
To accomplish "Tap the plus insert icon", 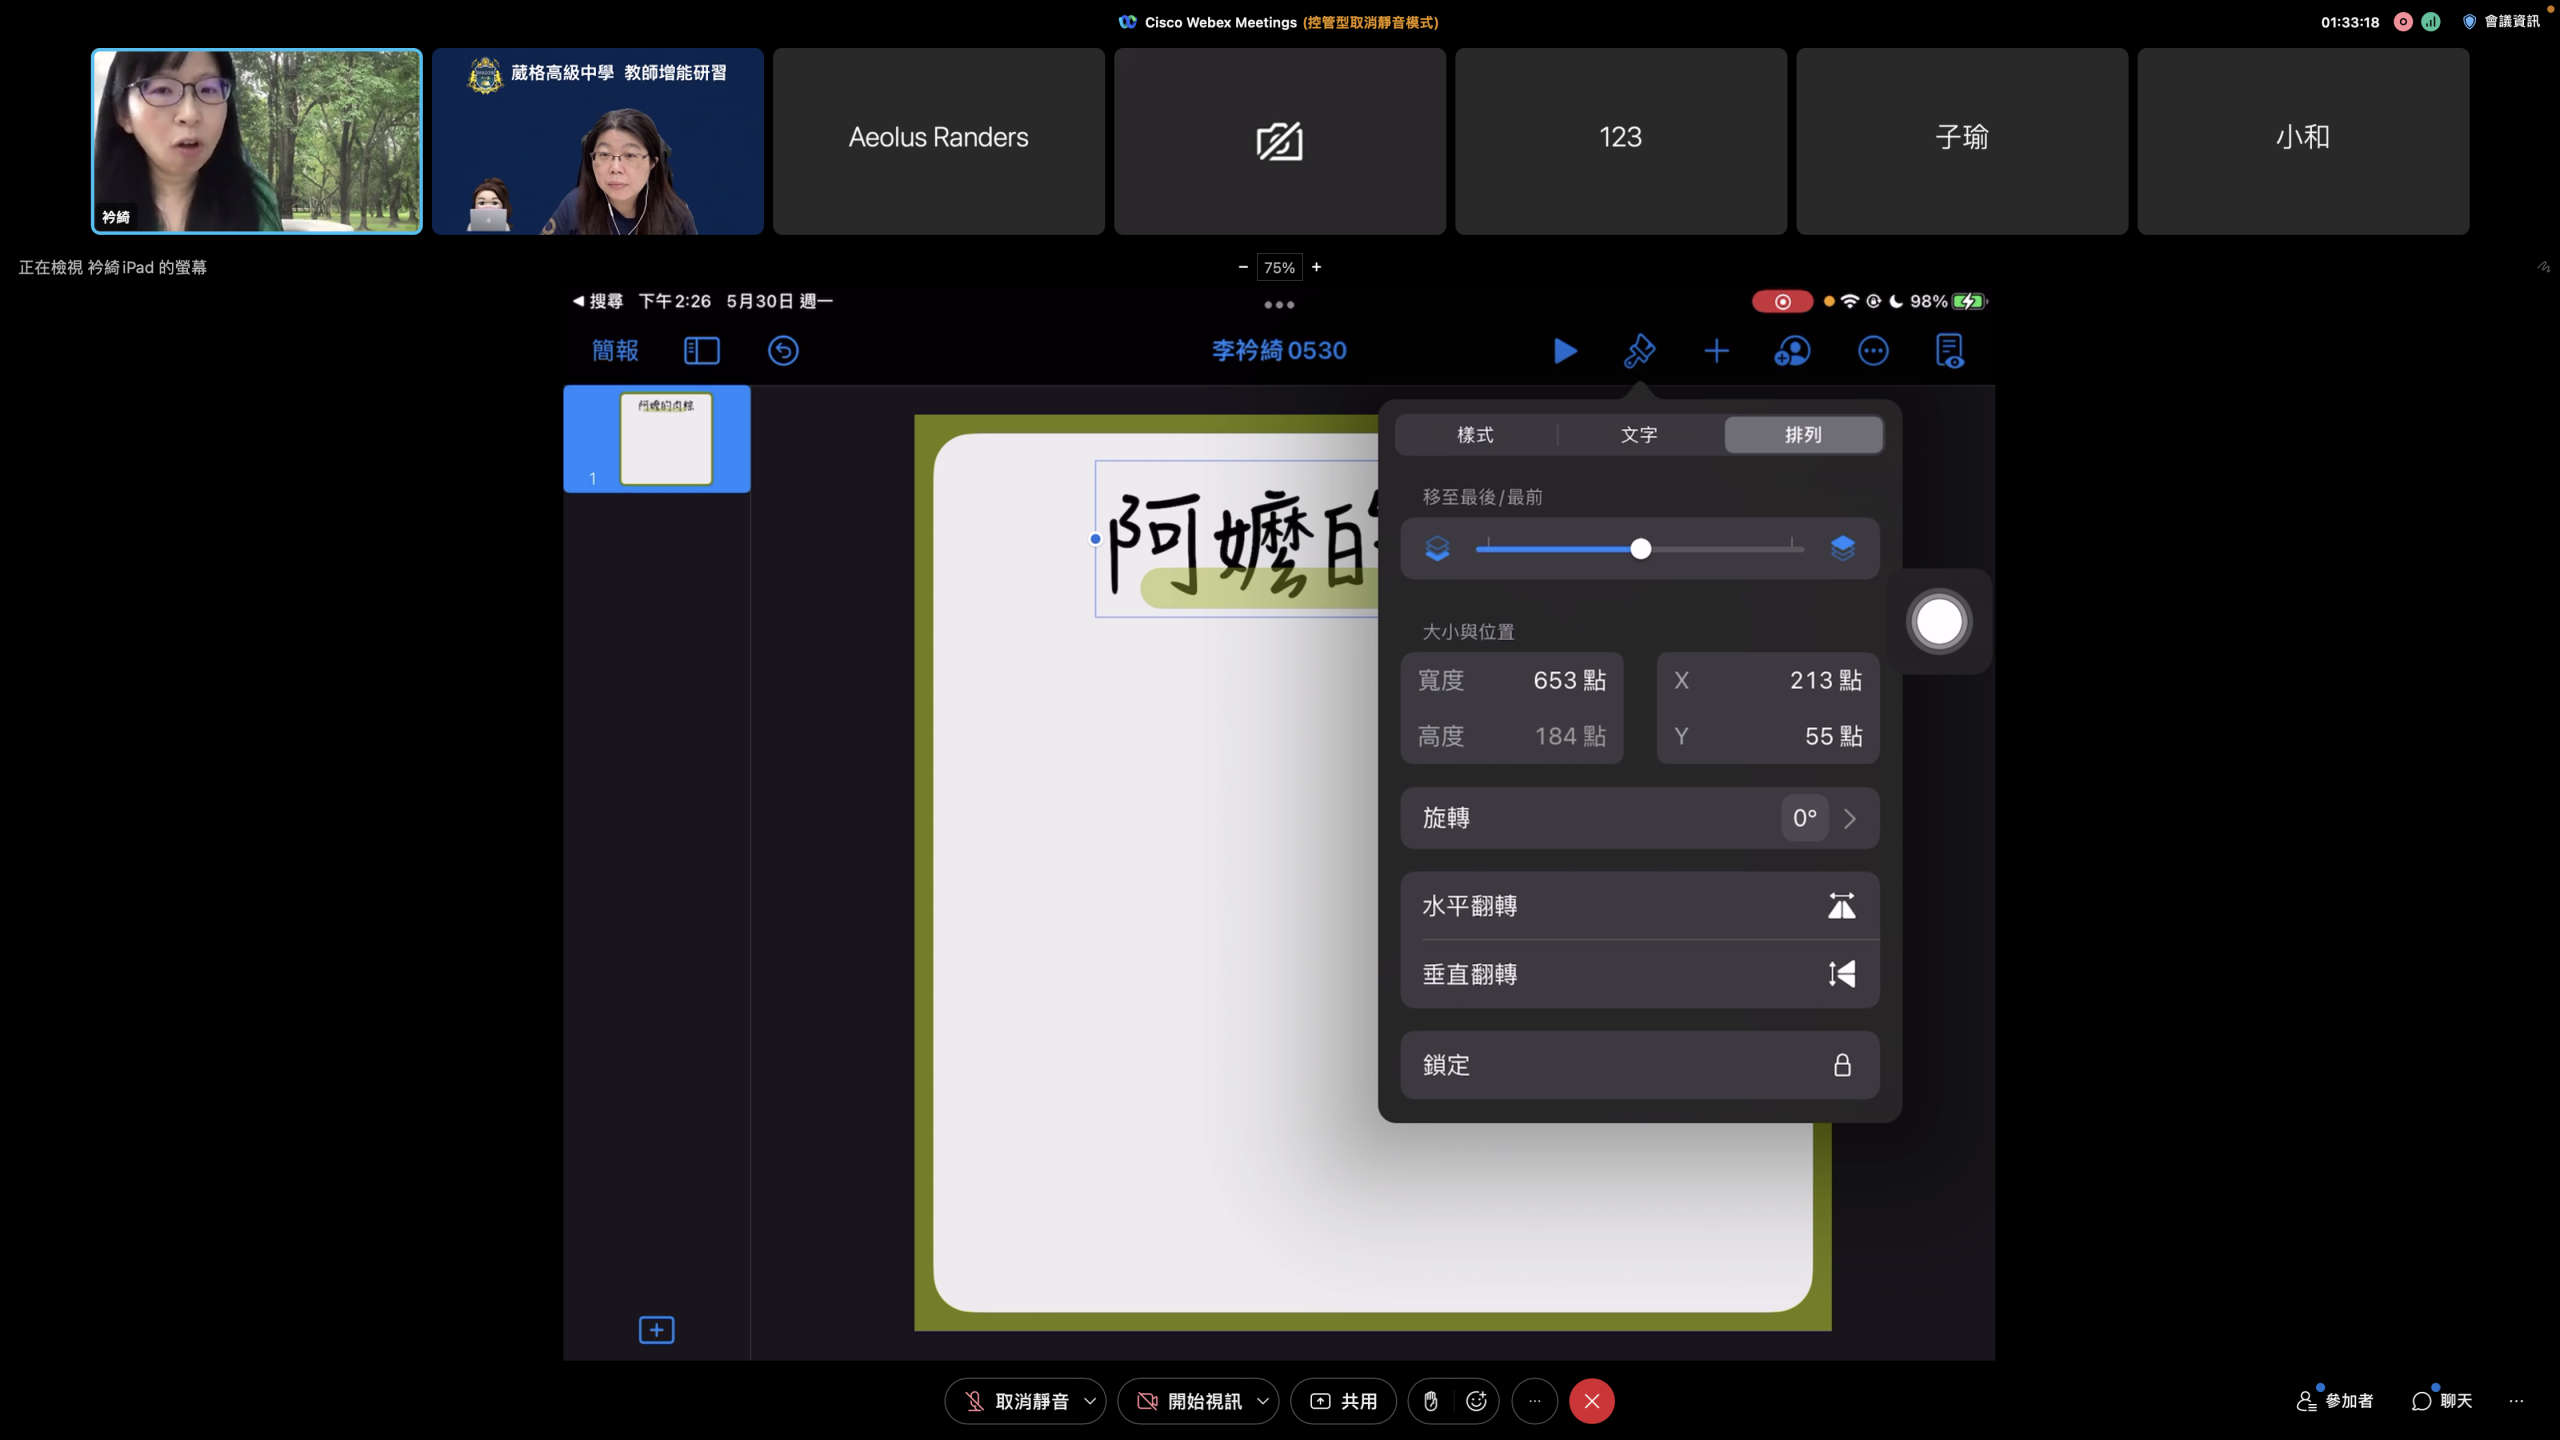I will pos(1716,351).
